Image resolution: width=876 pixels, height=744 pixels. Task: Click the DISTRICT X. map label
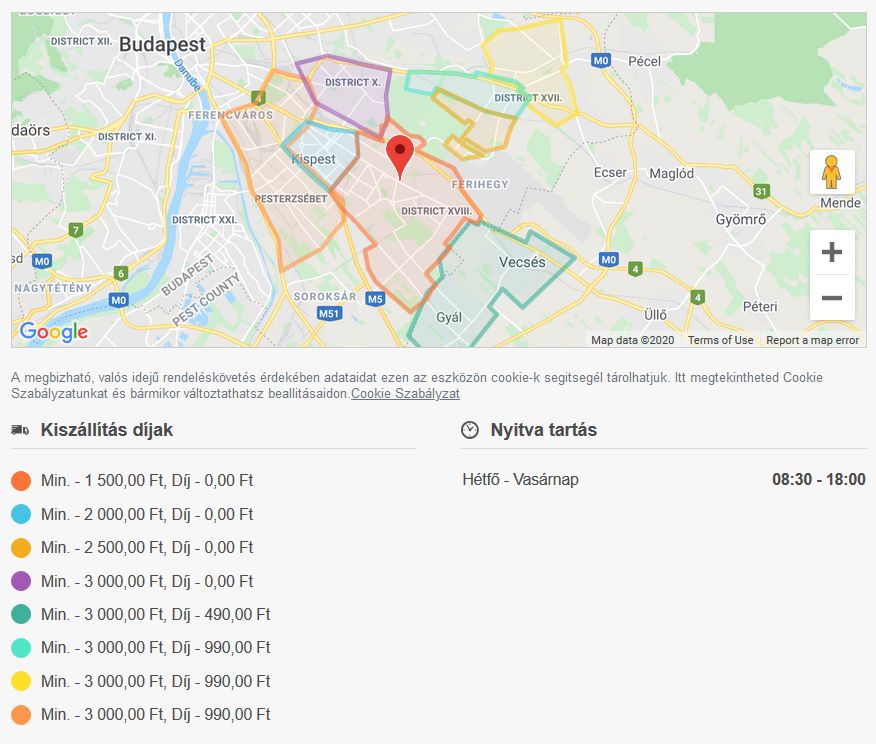point(353,83)
